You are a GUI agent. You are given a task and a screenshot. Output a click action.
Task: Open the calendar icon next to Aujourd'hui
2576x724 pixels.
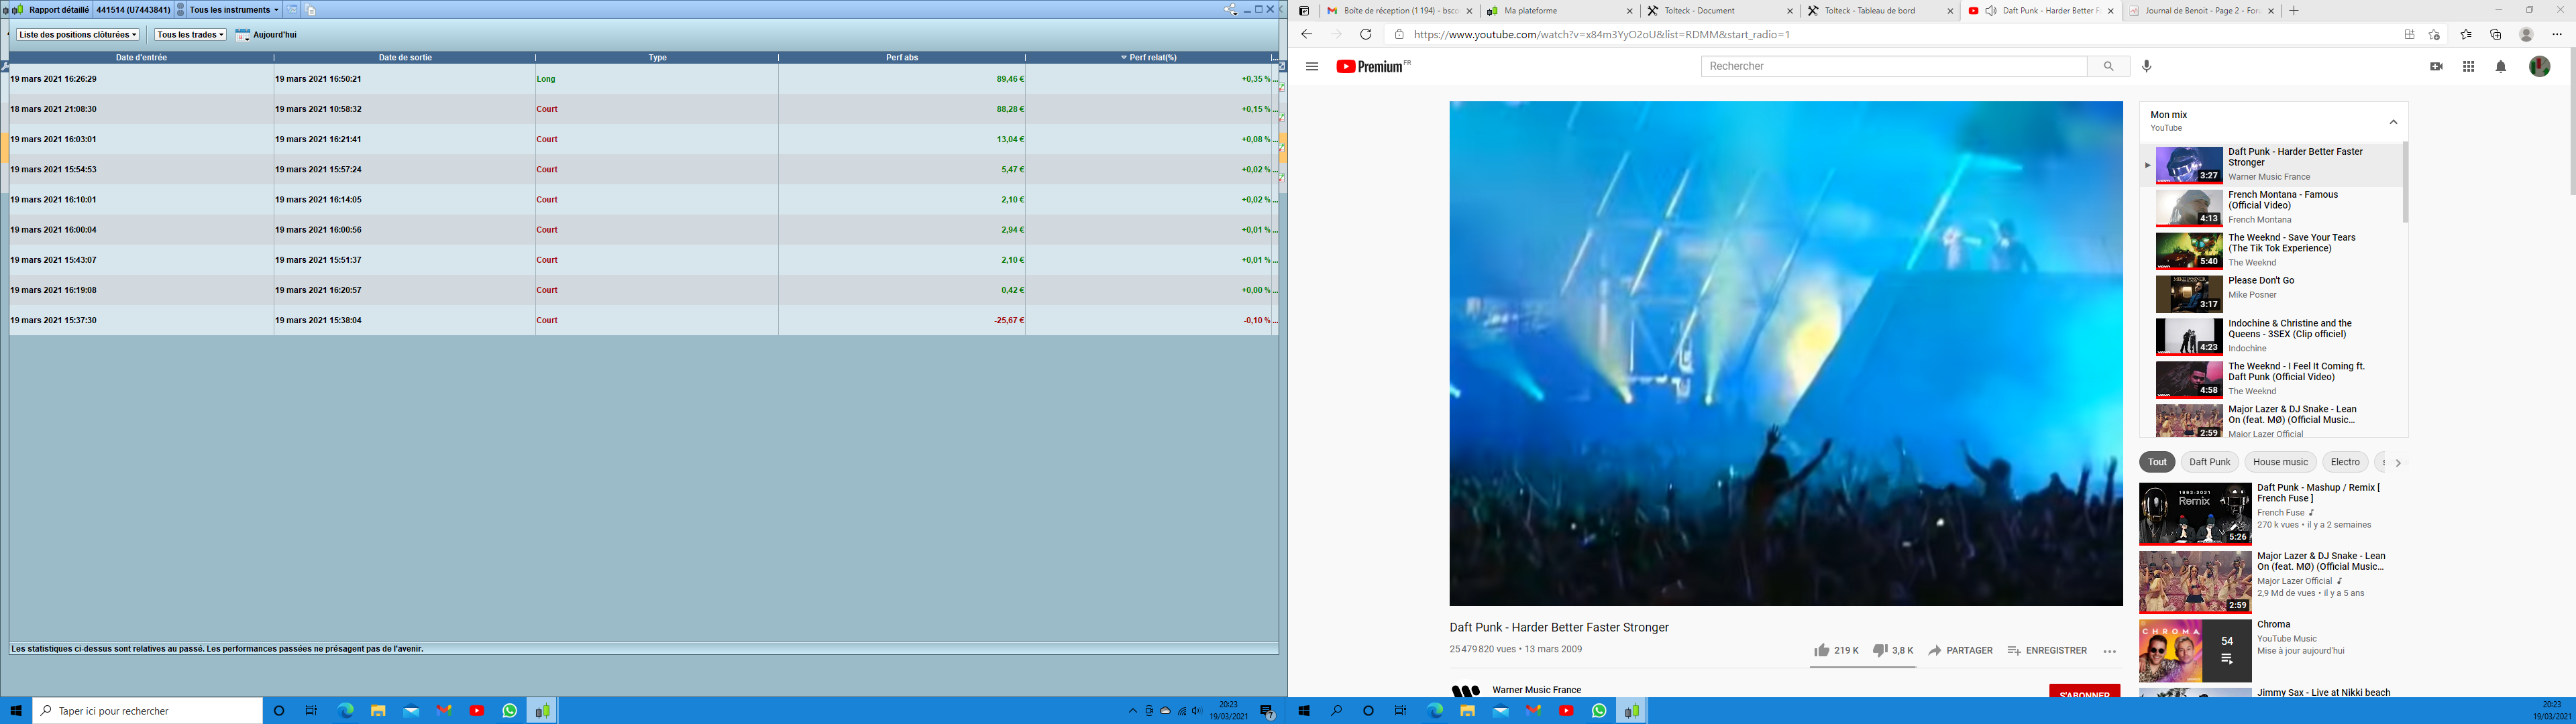(242, 35)
